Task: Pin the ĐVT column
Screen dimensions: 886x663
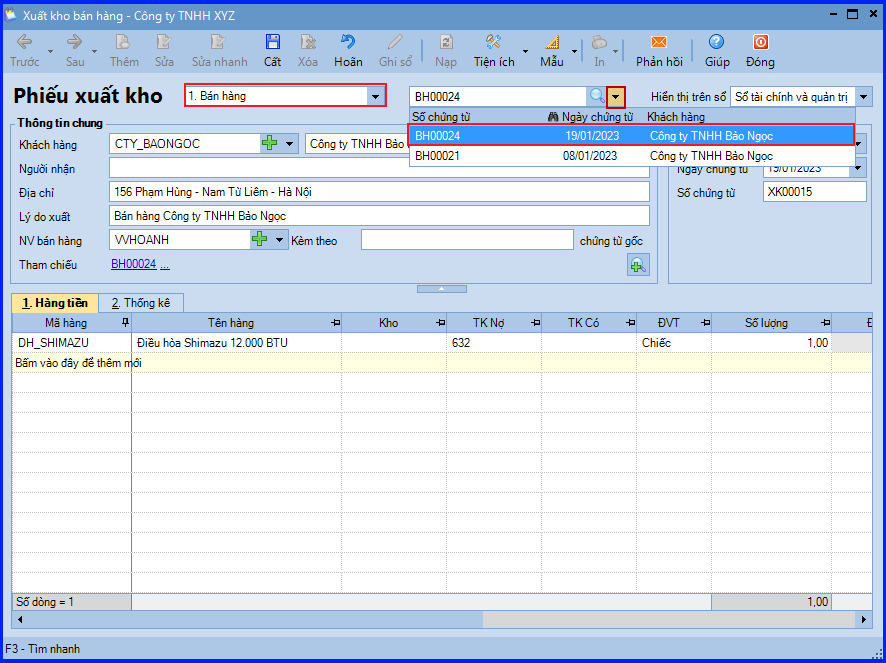Action: [706, 323]
